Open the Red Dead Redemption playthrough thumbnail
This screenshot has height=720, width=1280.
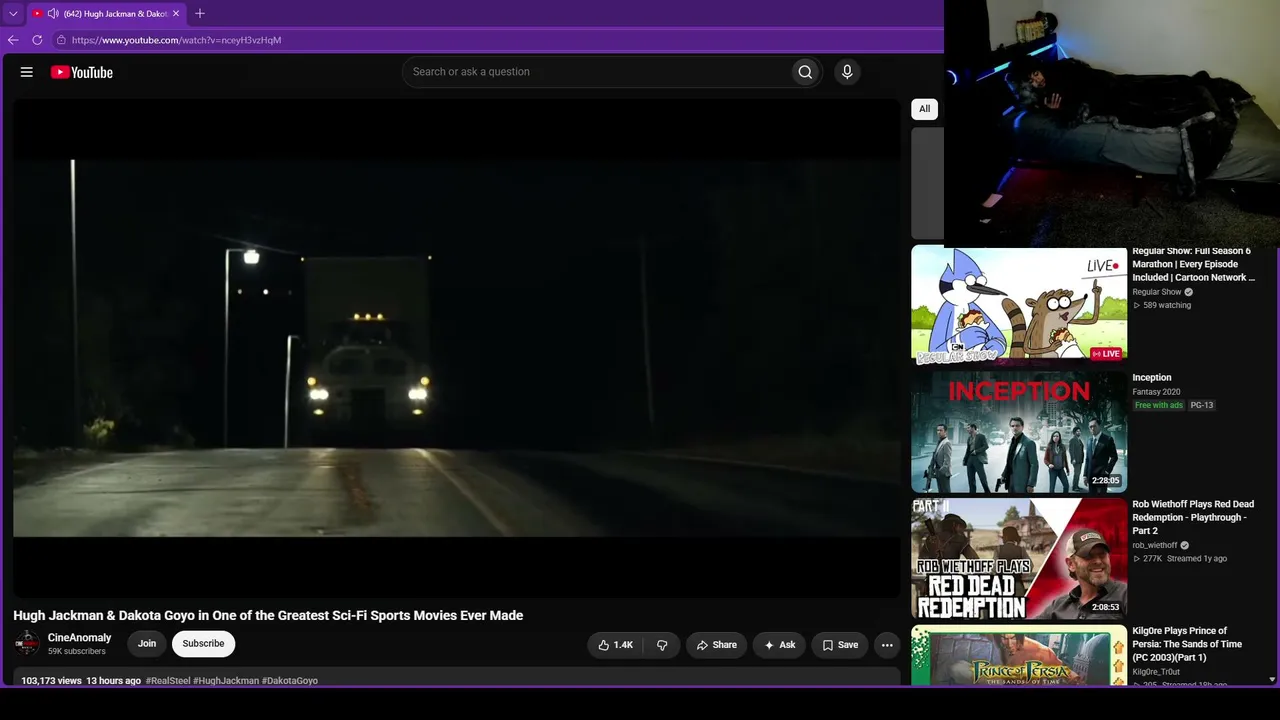(1019, 559)
